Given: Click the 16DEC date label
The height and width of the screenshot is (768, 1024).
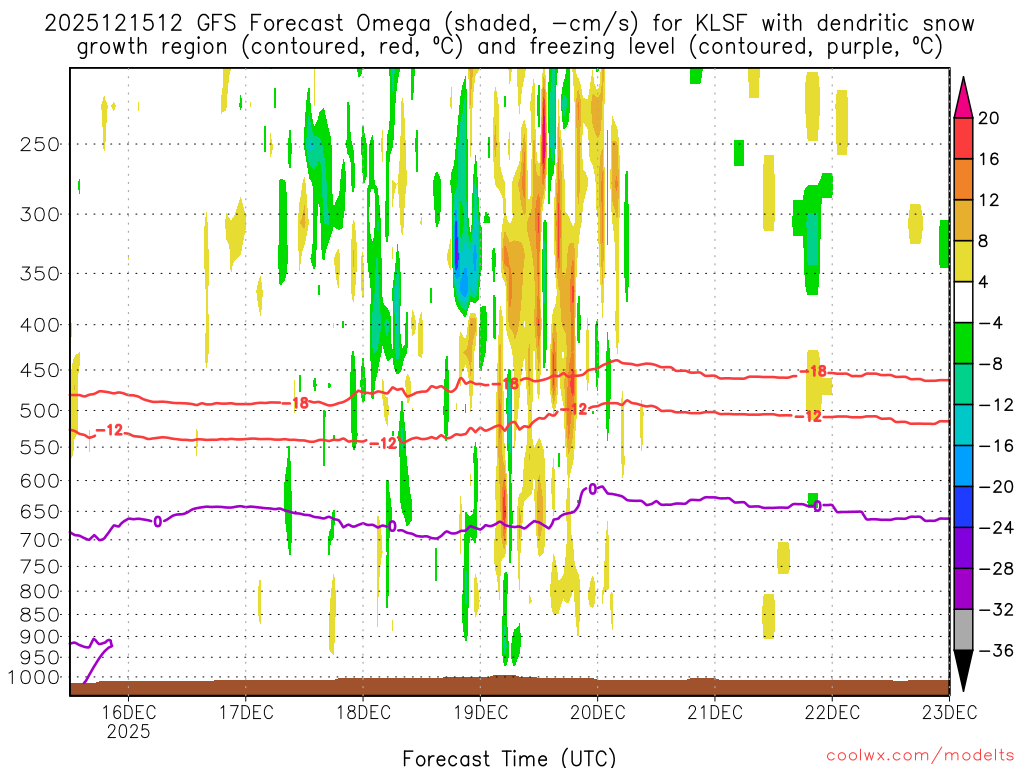Looking at the screenshot, I should coord(129,712).
